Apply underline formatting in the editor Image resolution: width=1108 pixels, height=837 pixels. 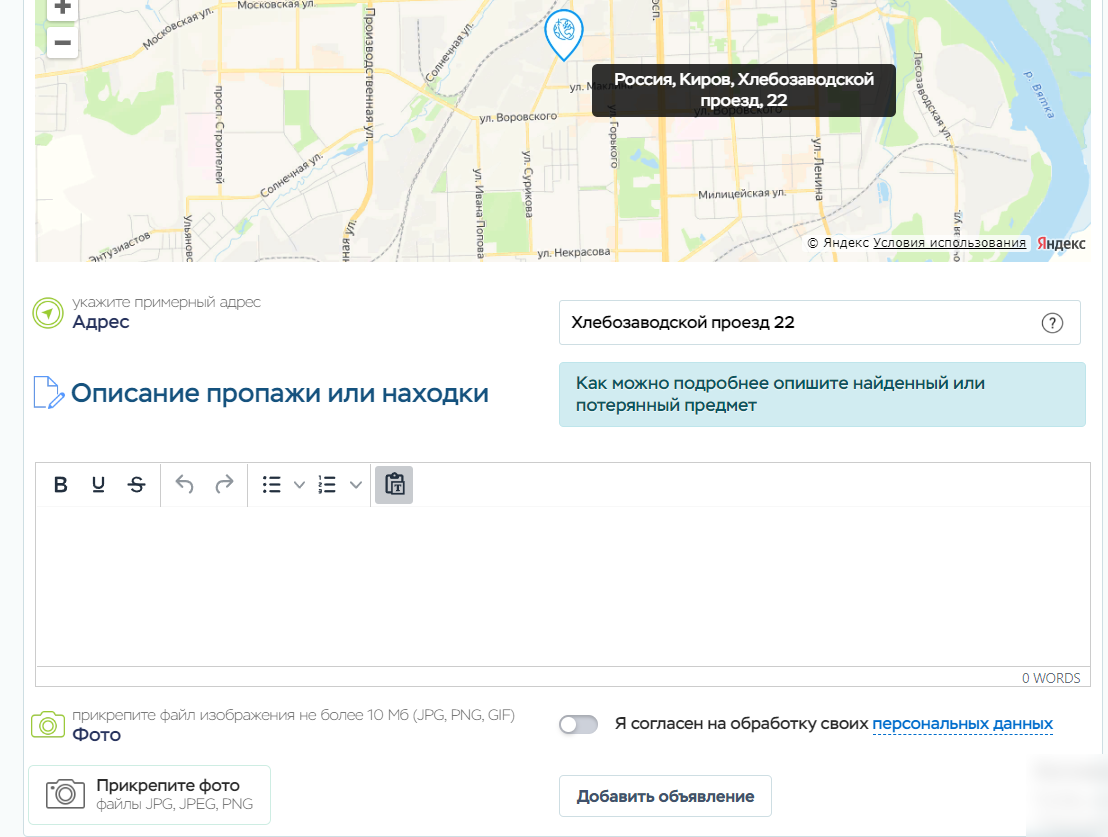(x=98, y=485)
